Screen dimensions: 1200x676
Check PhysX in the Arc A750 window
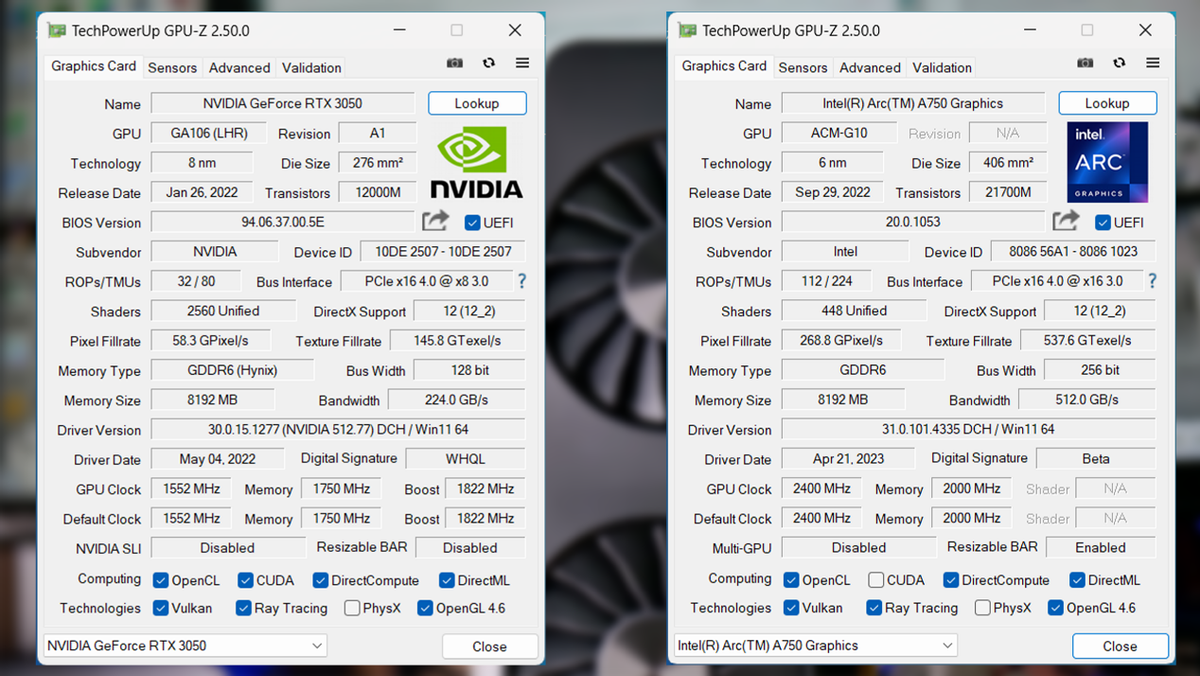[982, 608]
